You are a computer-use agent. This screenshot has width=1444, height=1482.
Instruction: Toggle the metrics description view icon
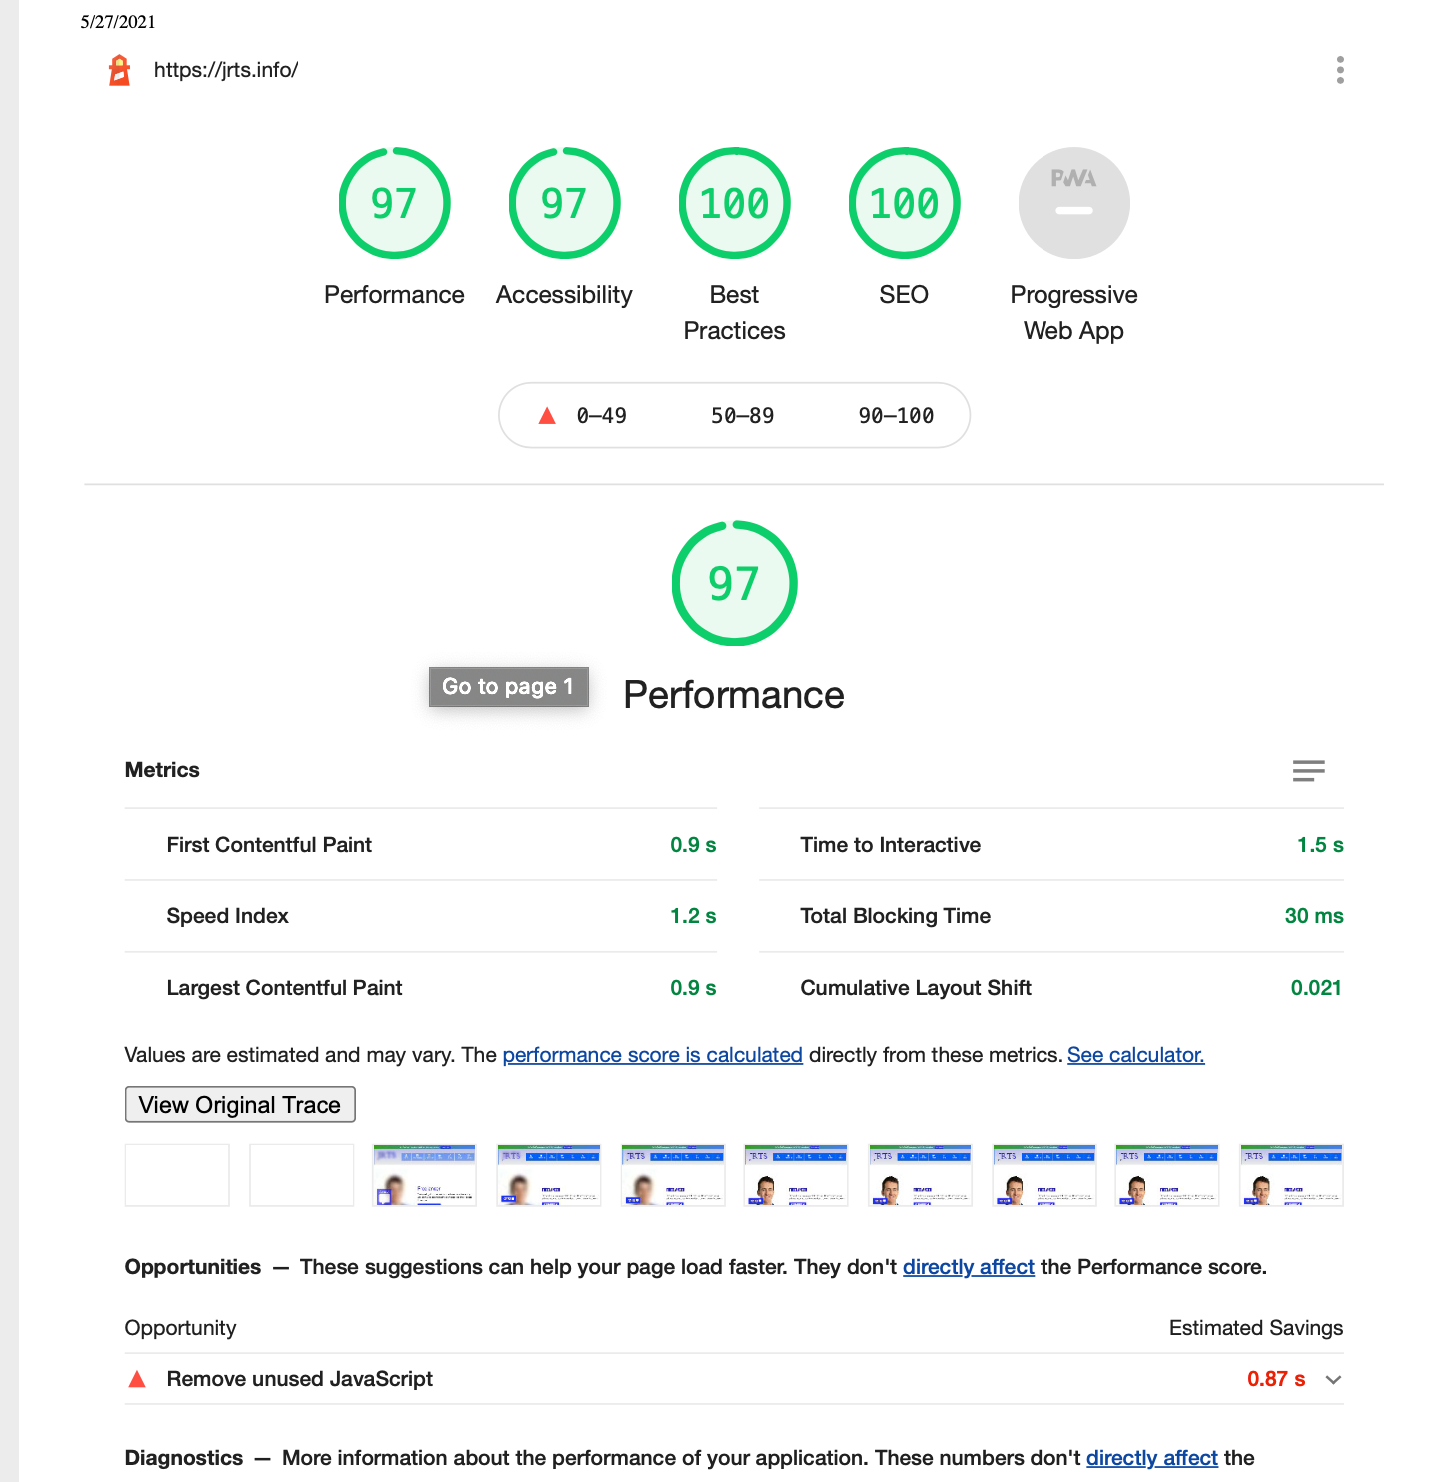click(x=1308, y=771)
